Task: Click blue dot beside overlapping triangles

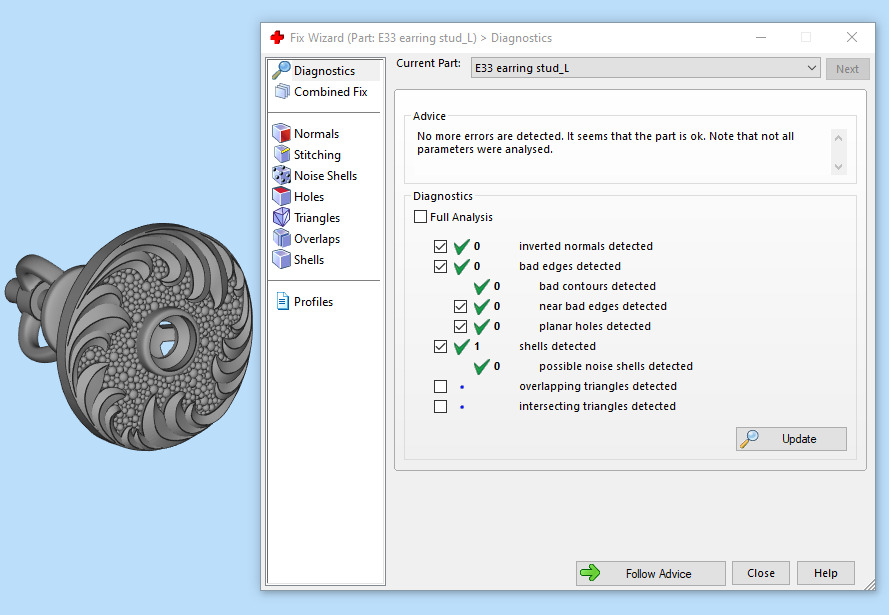Action: click(x=462, y=387)
